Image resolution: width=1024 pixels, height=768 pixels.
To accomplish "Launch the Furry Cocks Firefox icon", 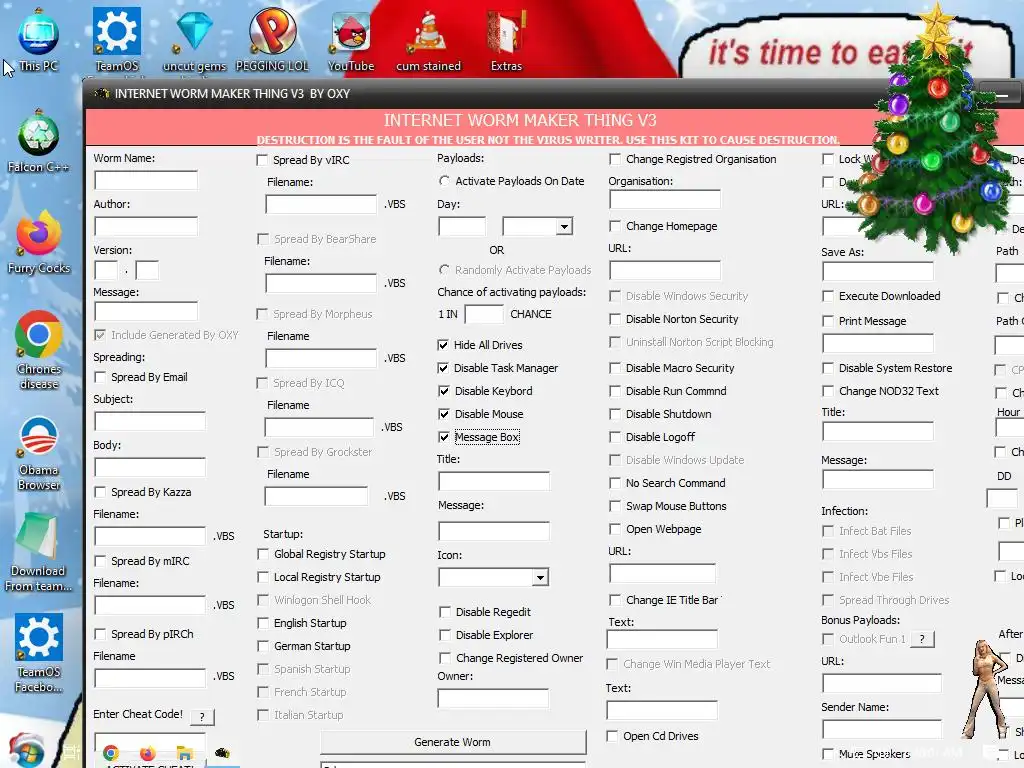I will point(39,242).
